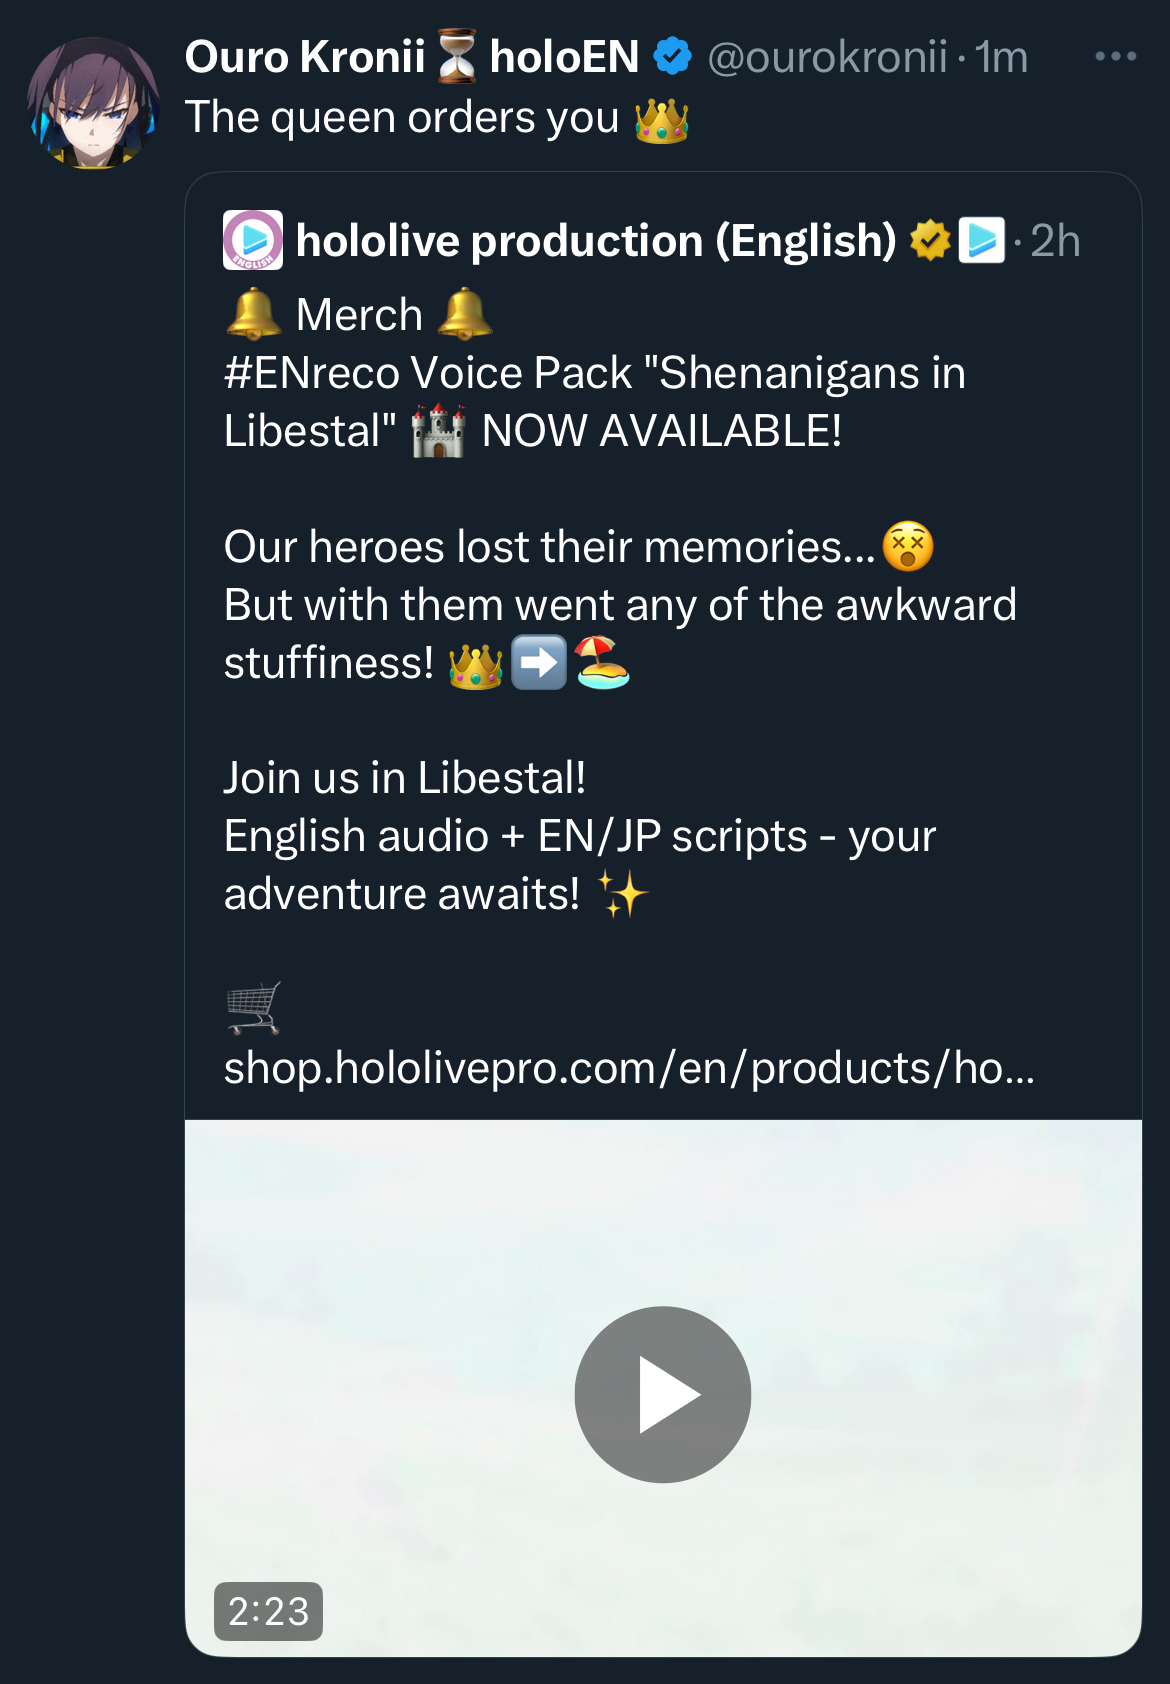Click the @ourokronii handle

pos(827,57)
